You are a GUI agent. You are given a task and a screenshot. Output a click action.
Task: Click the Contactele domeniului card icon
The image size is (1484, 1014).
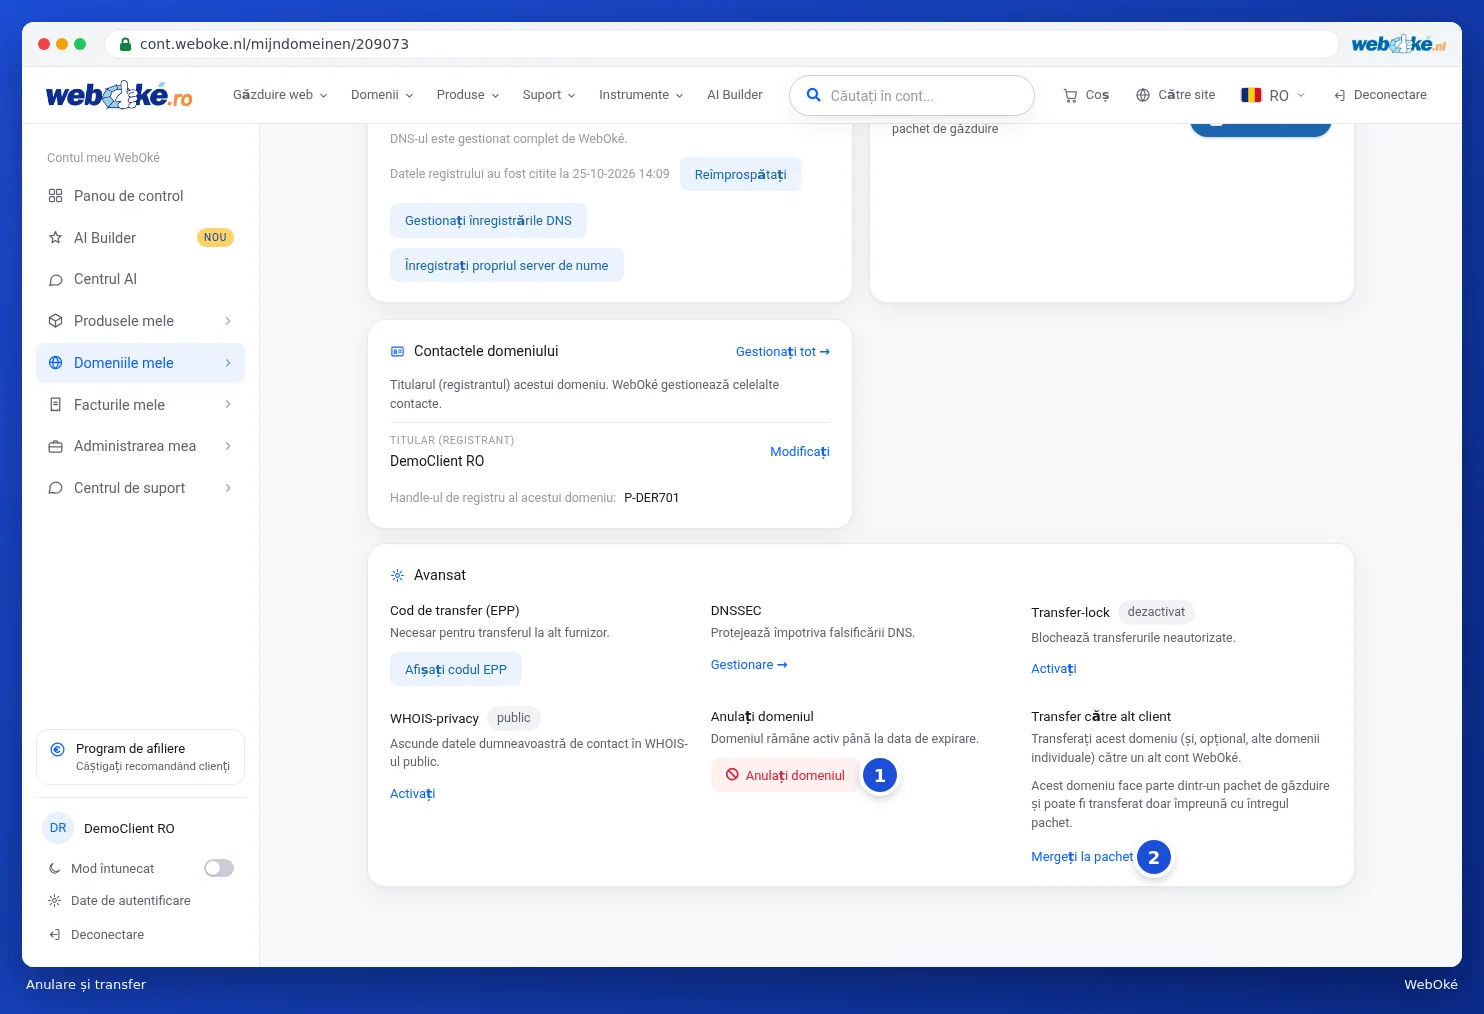click(x=397, y=352)
